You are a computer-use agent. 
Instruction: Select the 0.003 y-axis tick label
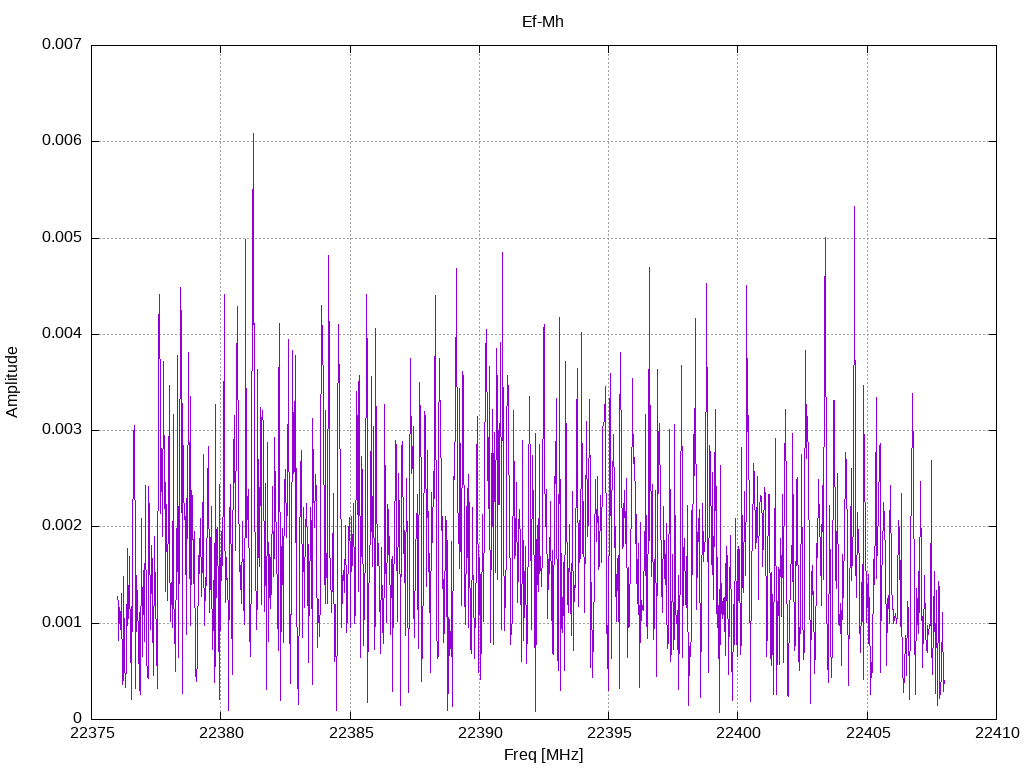61,430
